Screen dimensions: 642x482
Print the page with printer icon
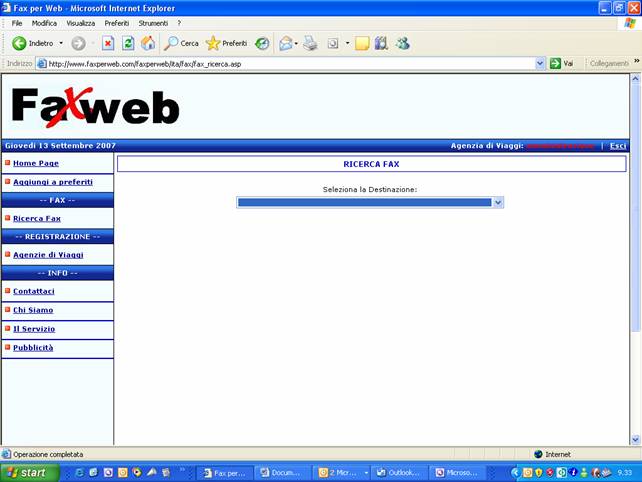310,43
